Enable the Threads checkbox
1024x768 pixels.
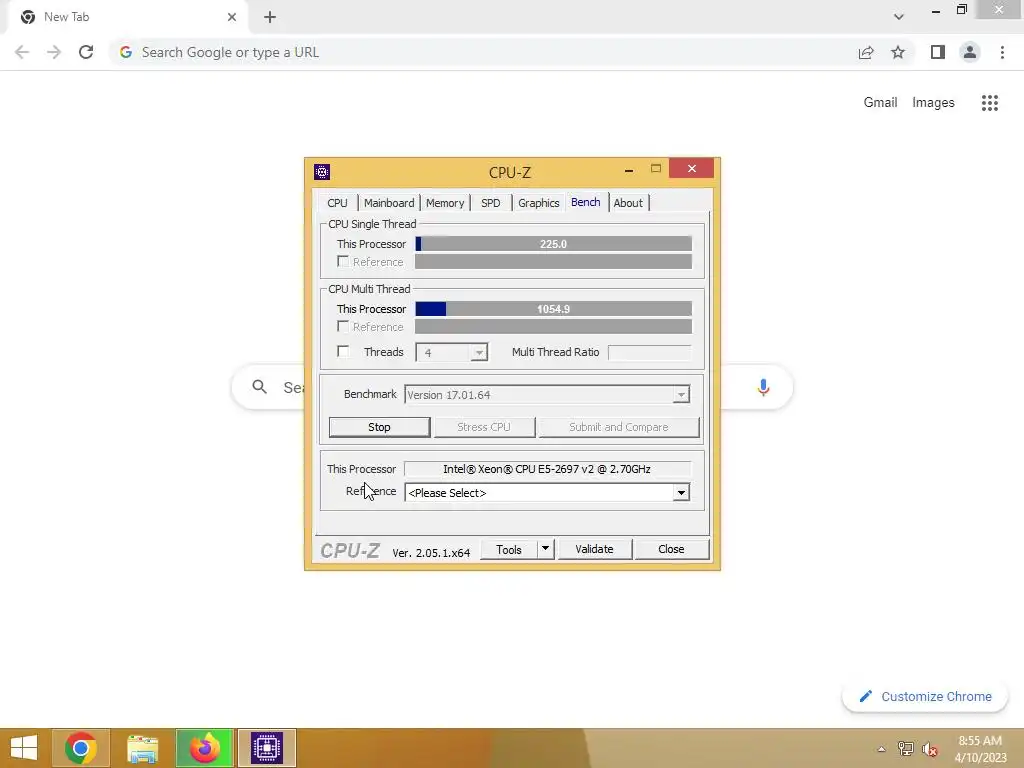tap(343, 351)
